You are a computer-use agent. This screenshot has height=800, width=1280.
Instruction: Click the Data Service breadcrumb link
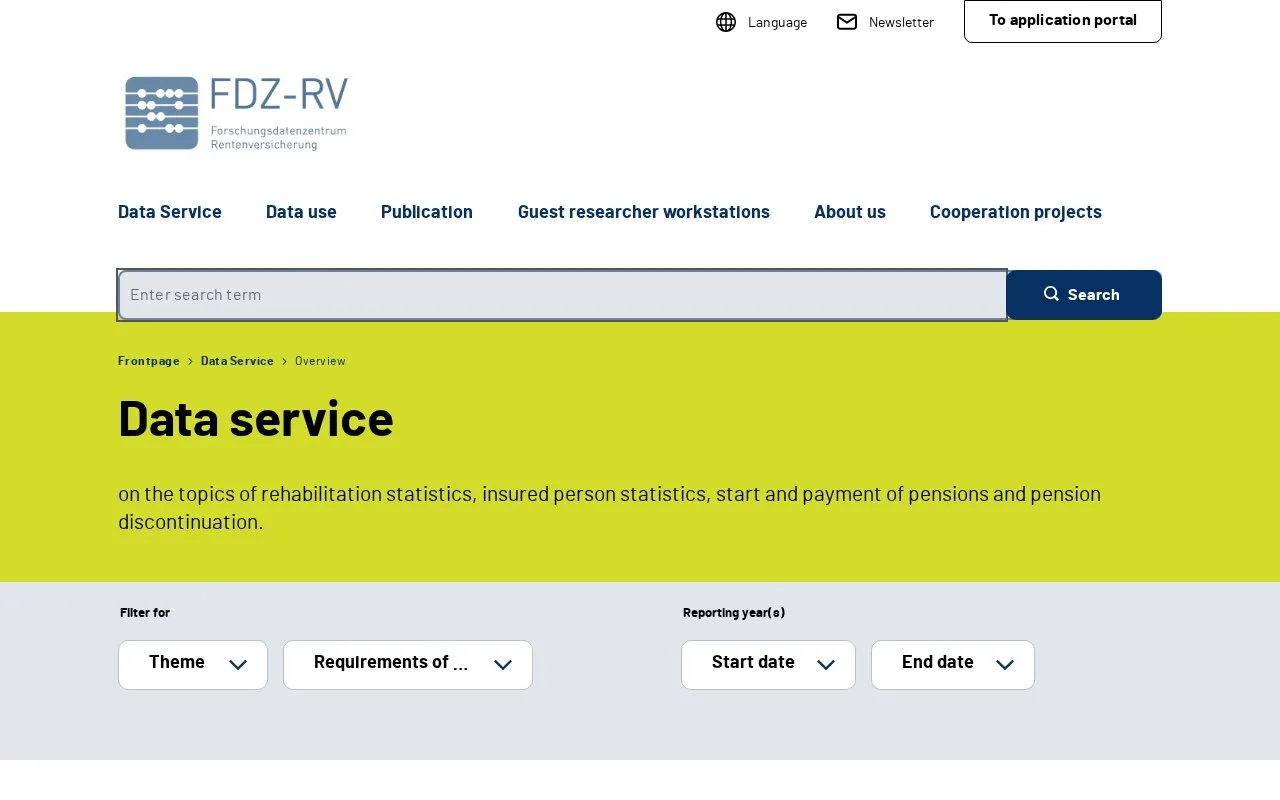[237, 361]
